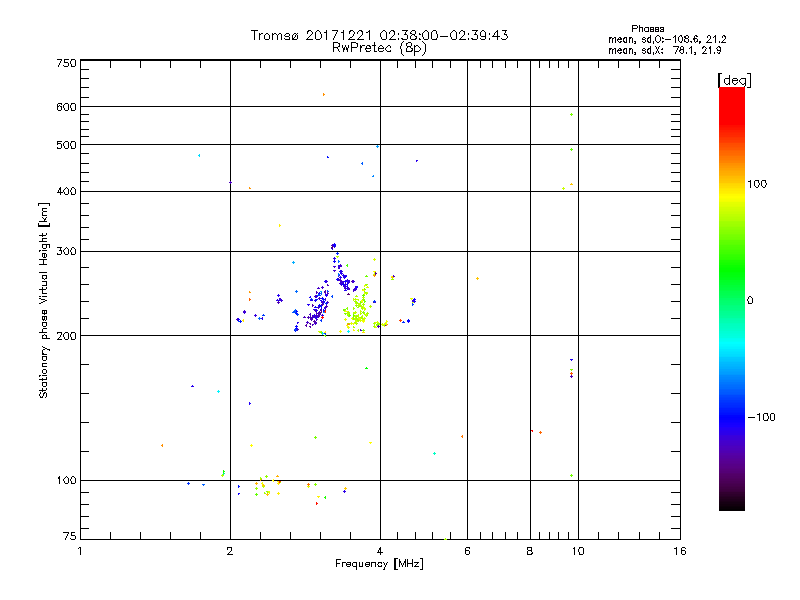Screen dimensions: 800x600
Task: Click the '10' x-axis tick label
Action: (578, 551)
